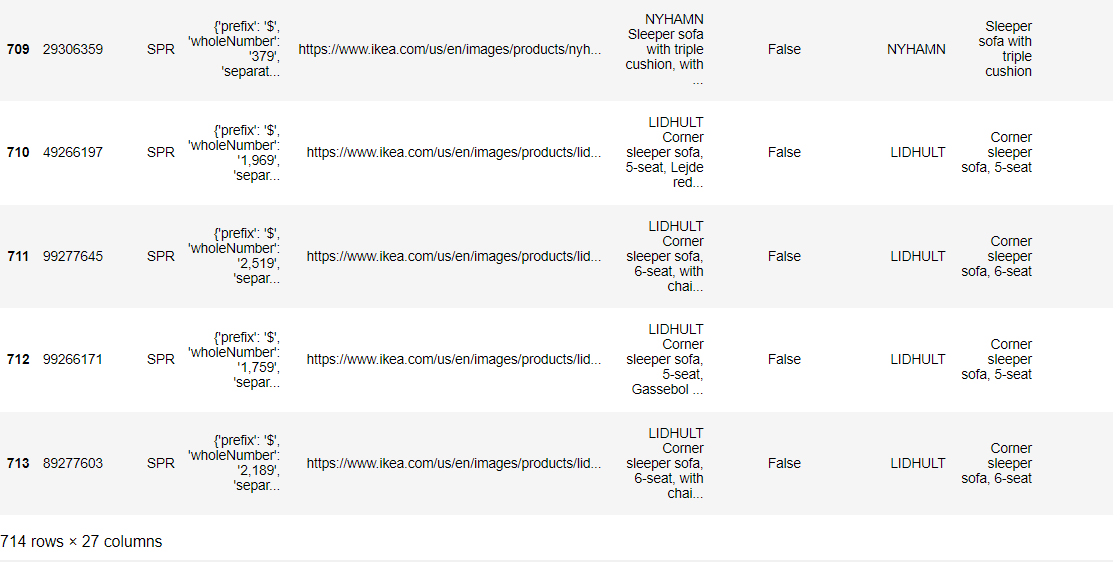
Task: Select product ID 29306359
Action: click(x=73, y=49)
